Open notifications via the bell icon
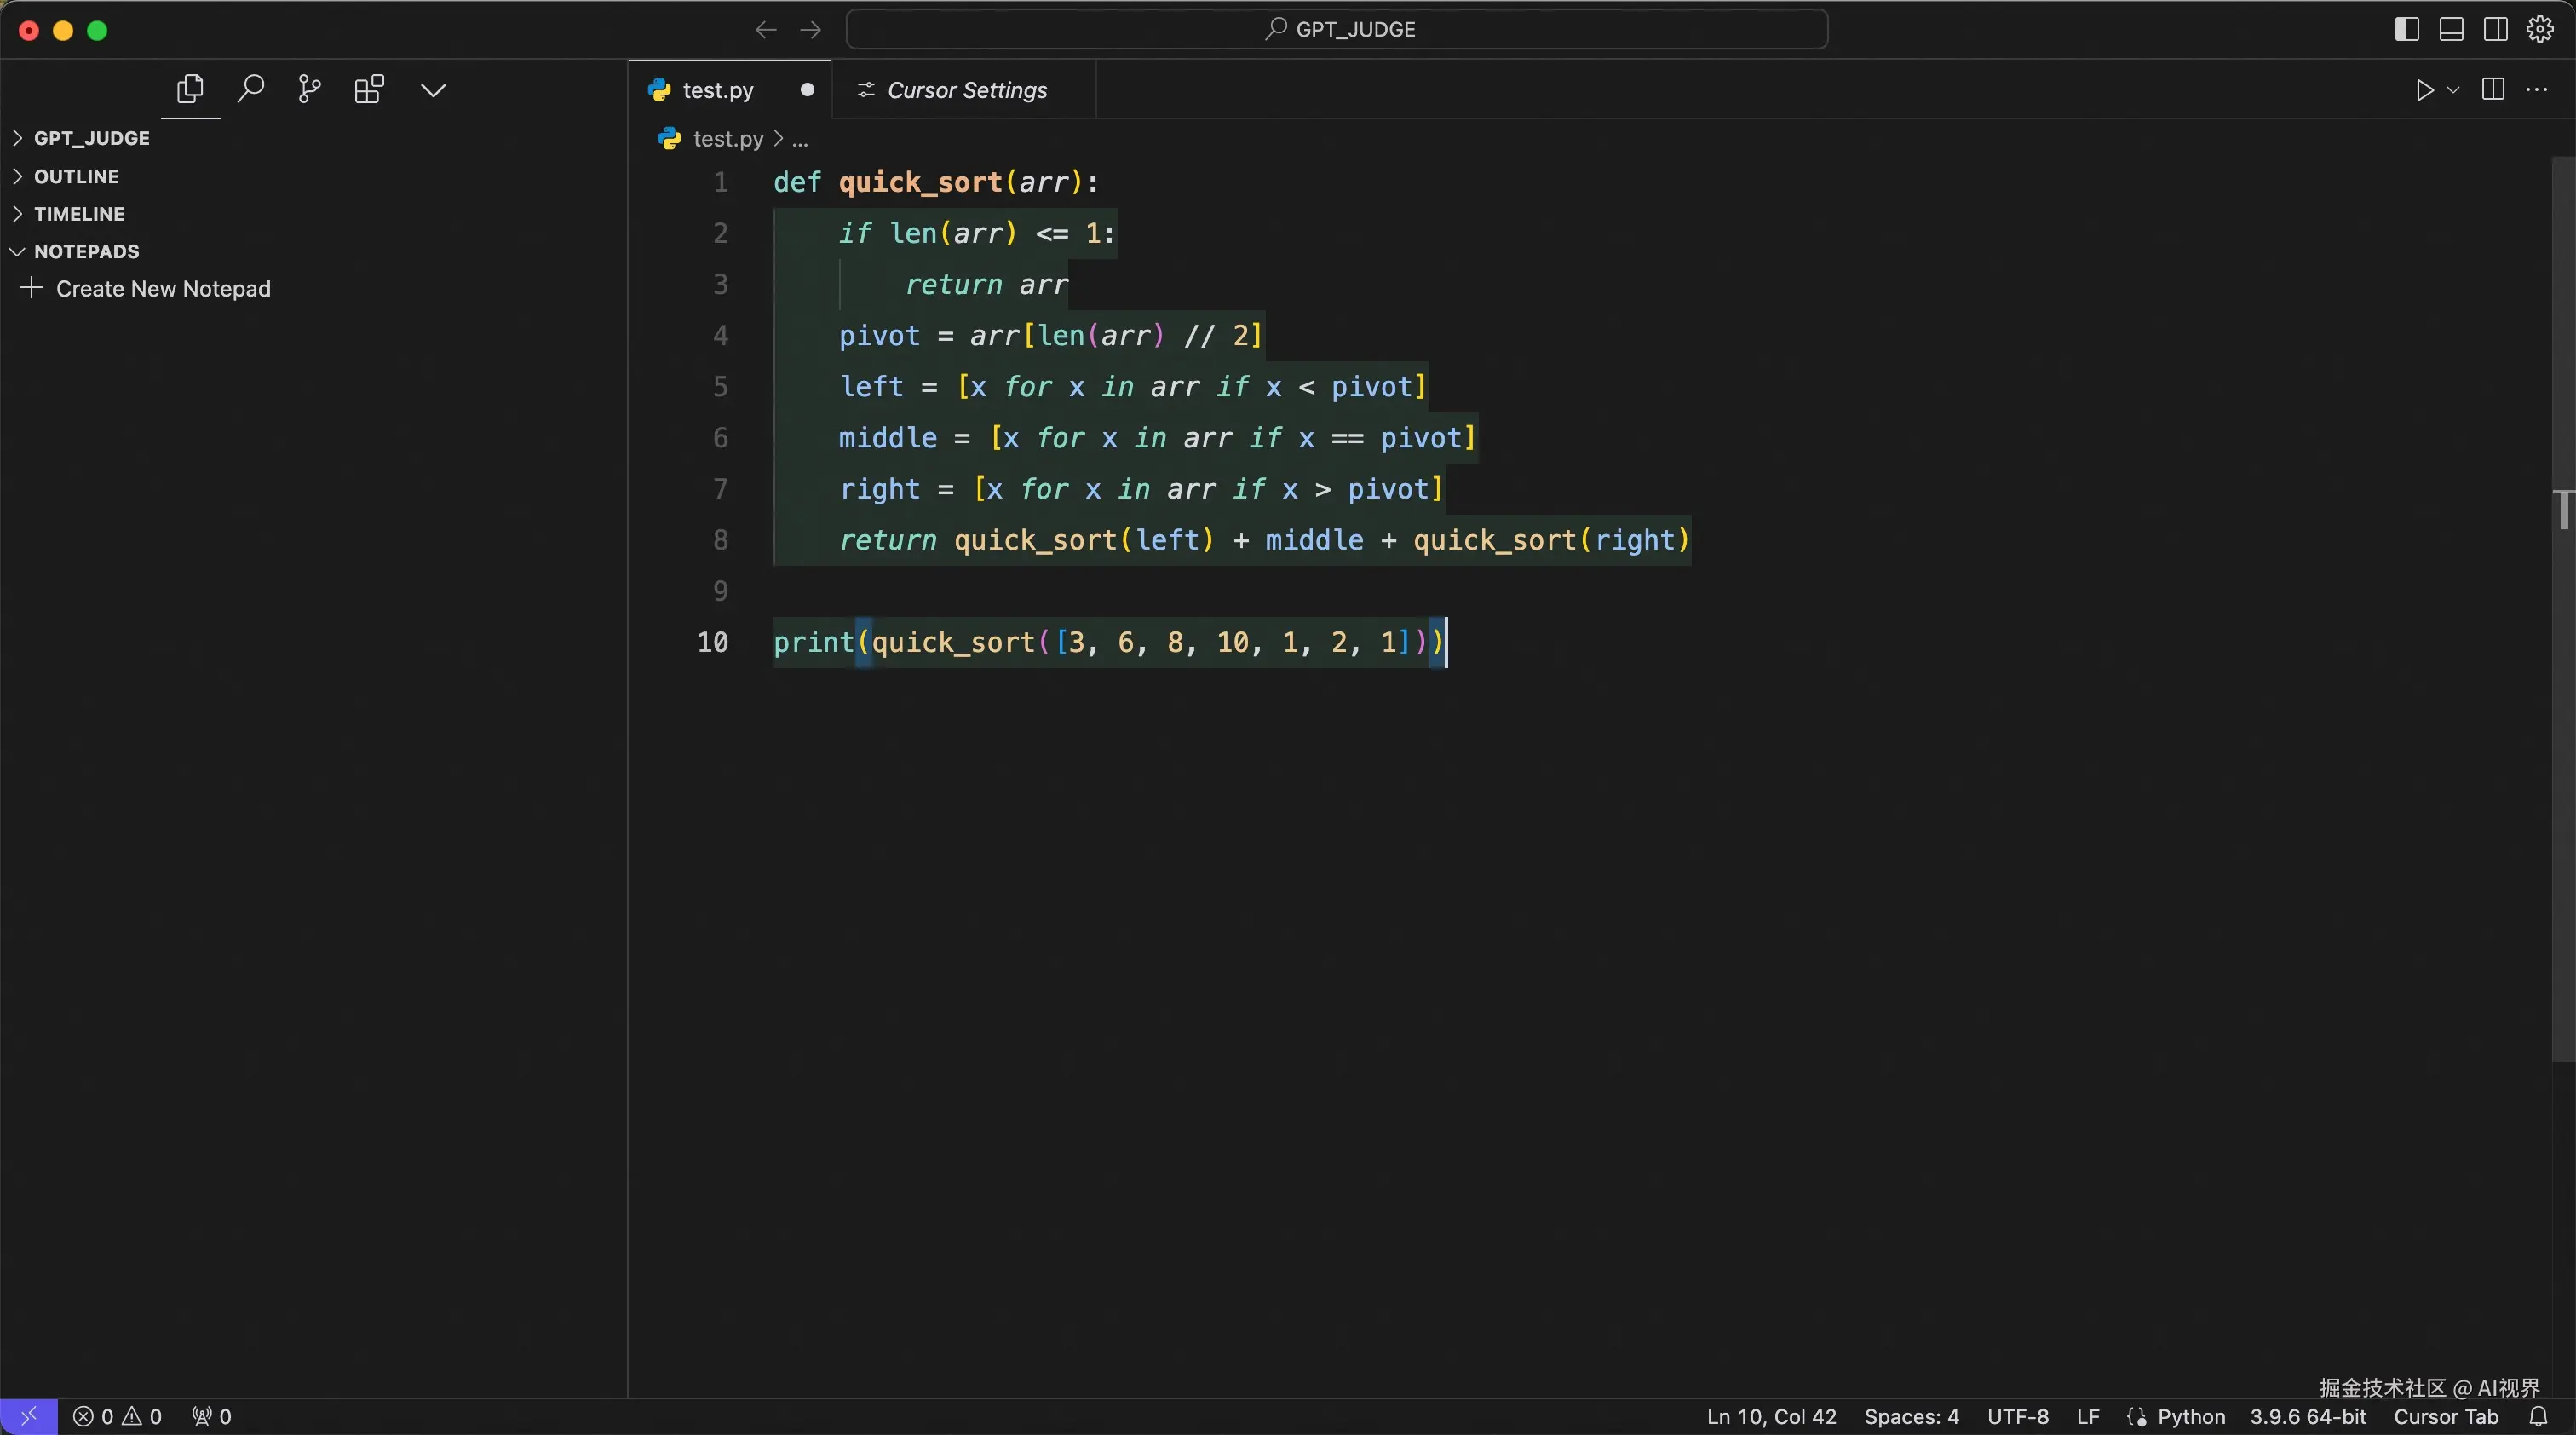The height and width of the screenshot is (1435, 2576). pos(2538,1417)
